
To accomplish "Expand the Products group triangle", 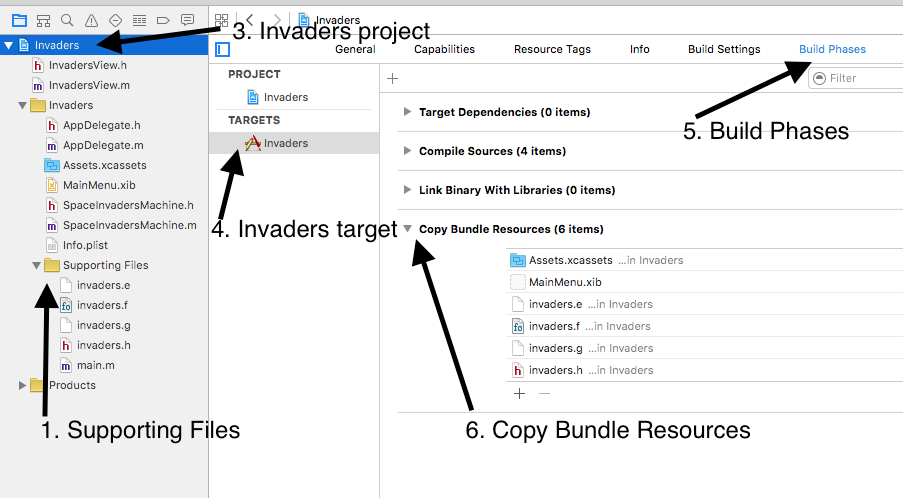I will coord(22,385).
